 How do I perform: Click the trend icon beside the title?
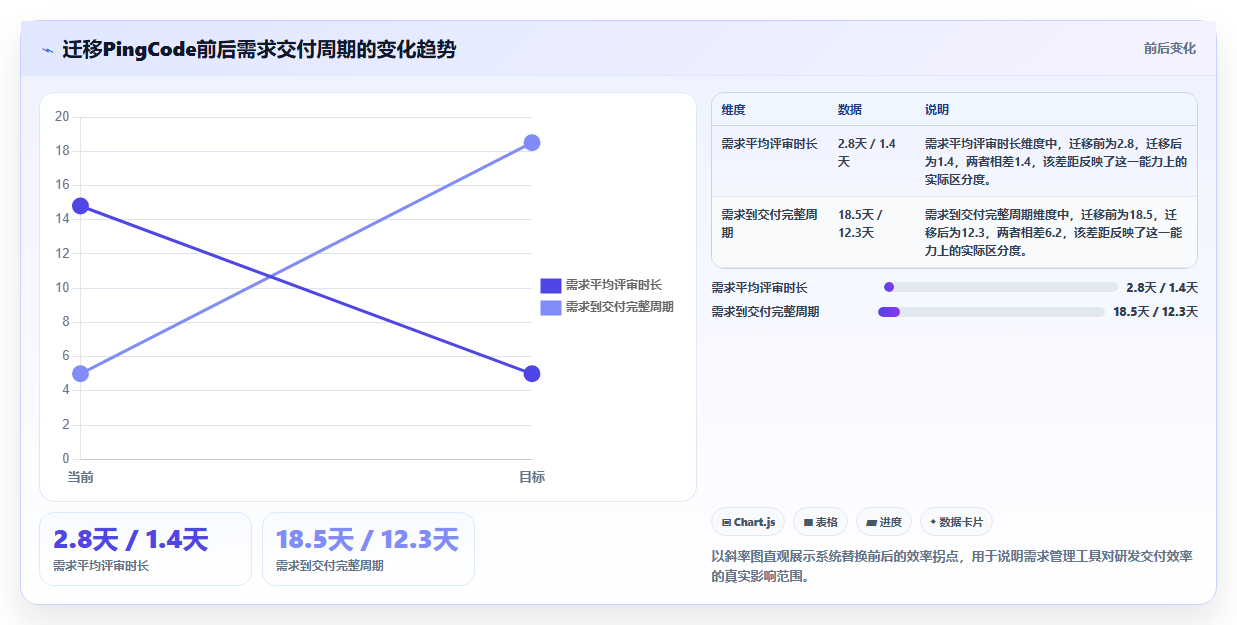pyautogui.click(x=47, y=50)
